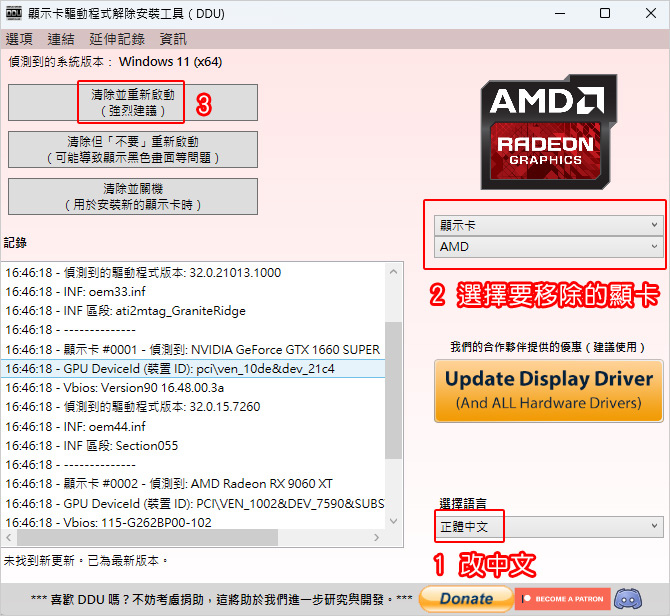Open the 資訊 menu
Screen dimensions: 670x616
173,39
